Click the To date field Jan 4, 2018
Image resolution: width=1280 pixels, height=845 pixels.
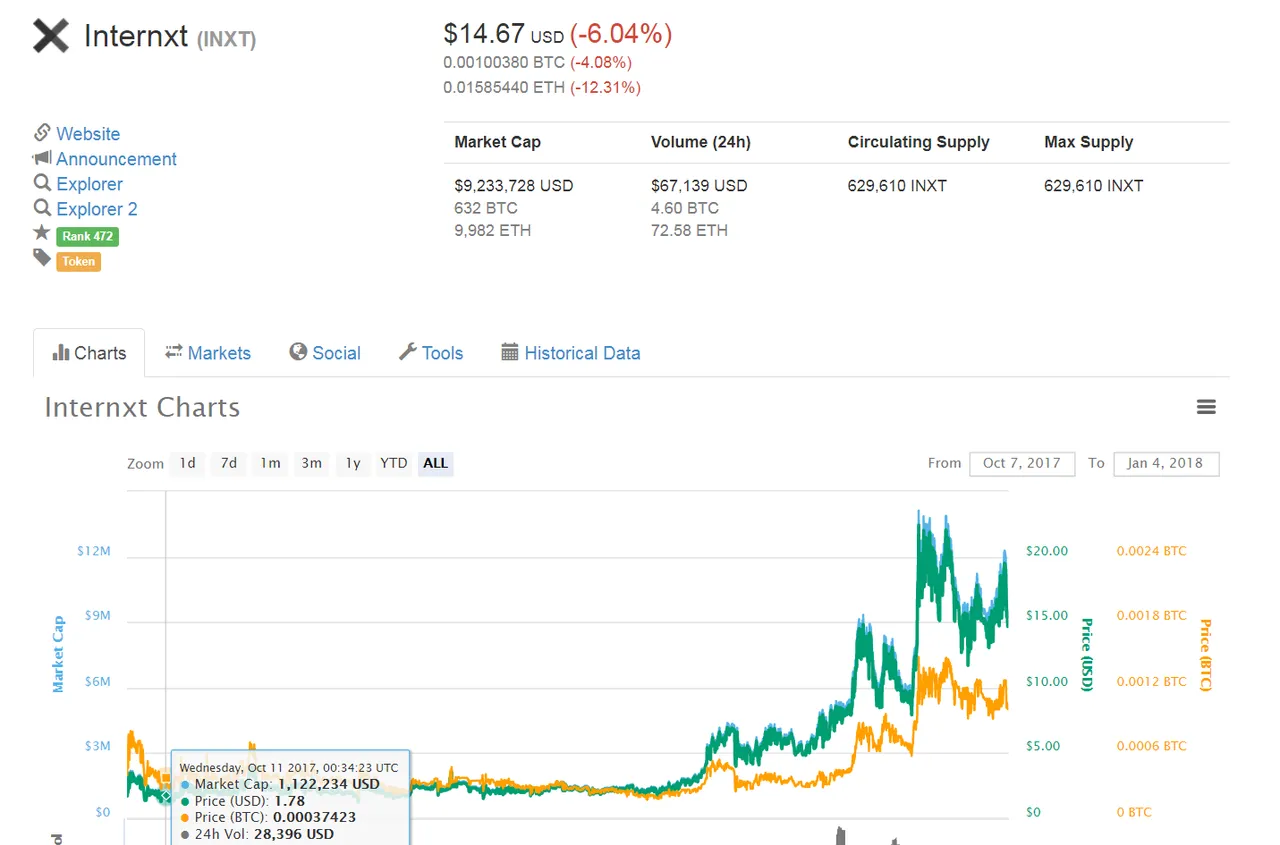pyautogui.click(x=1166, y=463)
